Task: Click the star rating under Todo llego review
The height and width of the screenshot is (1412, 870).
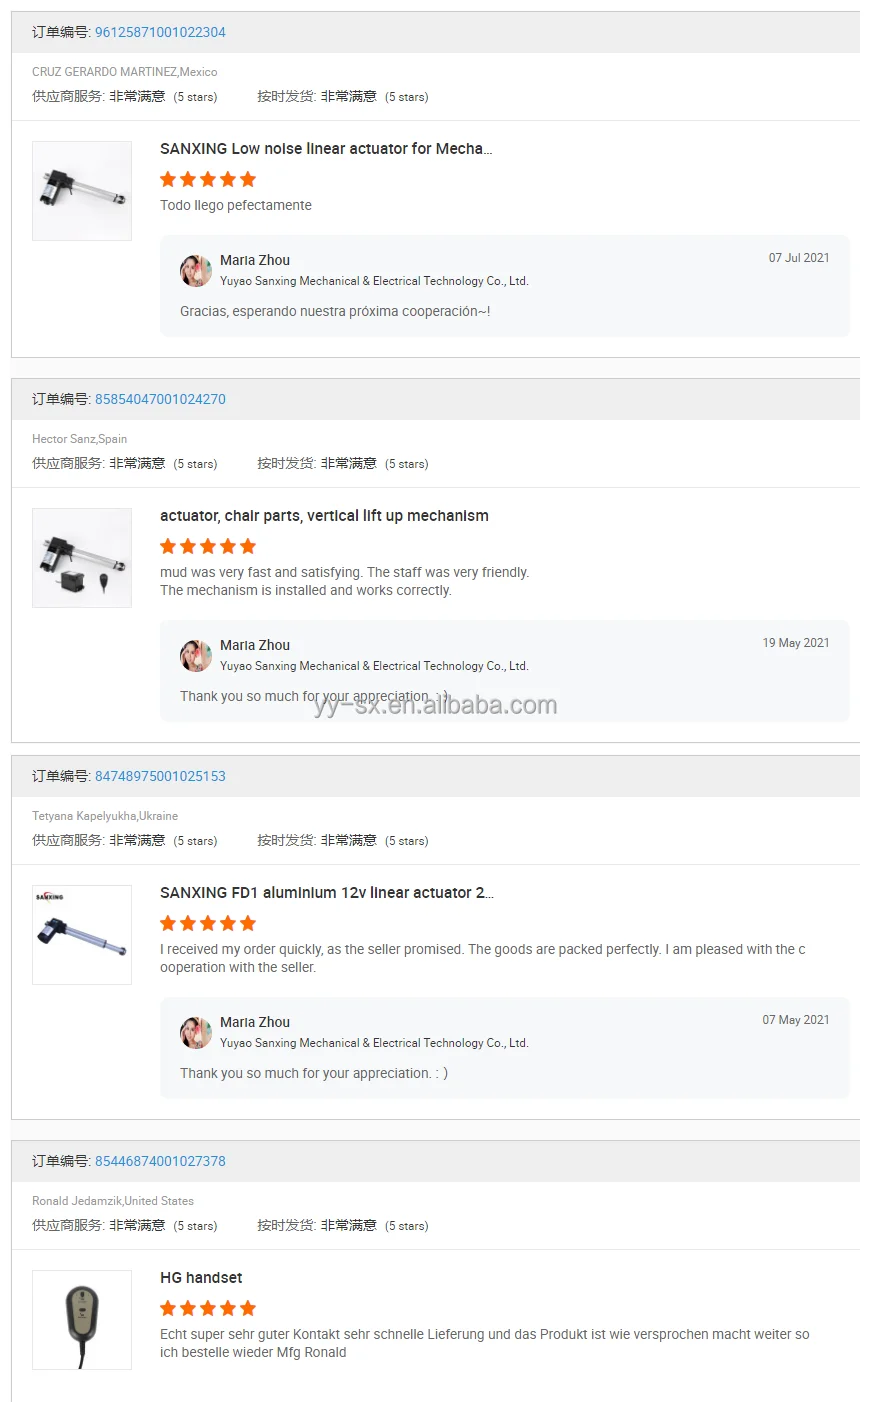Action: pyautogui.click(x=208, y=179)
